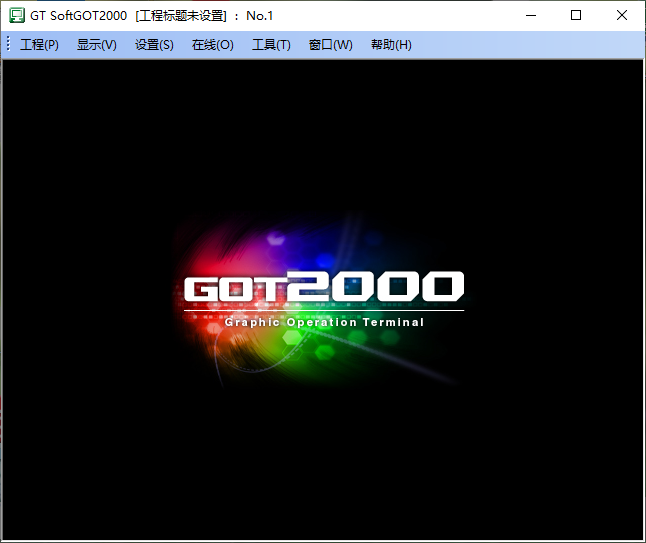Open the 窗口(W) menu
Viewport: 646px width, 543px height.
coord(330,44)
